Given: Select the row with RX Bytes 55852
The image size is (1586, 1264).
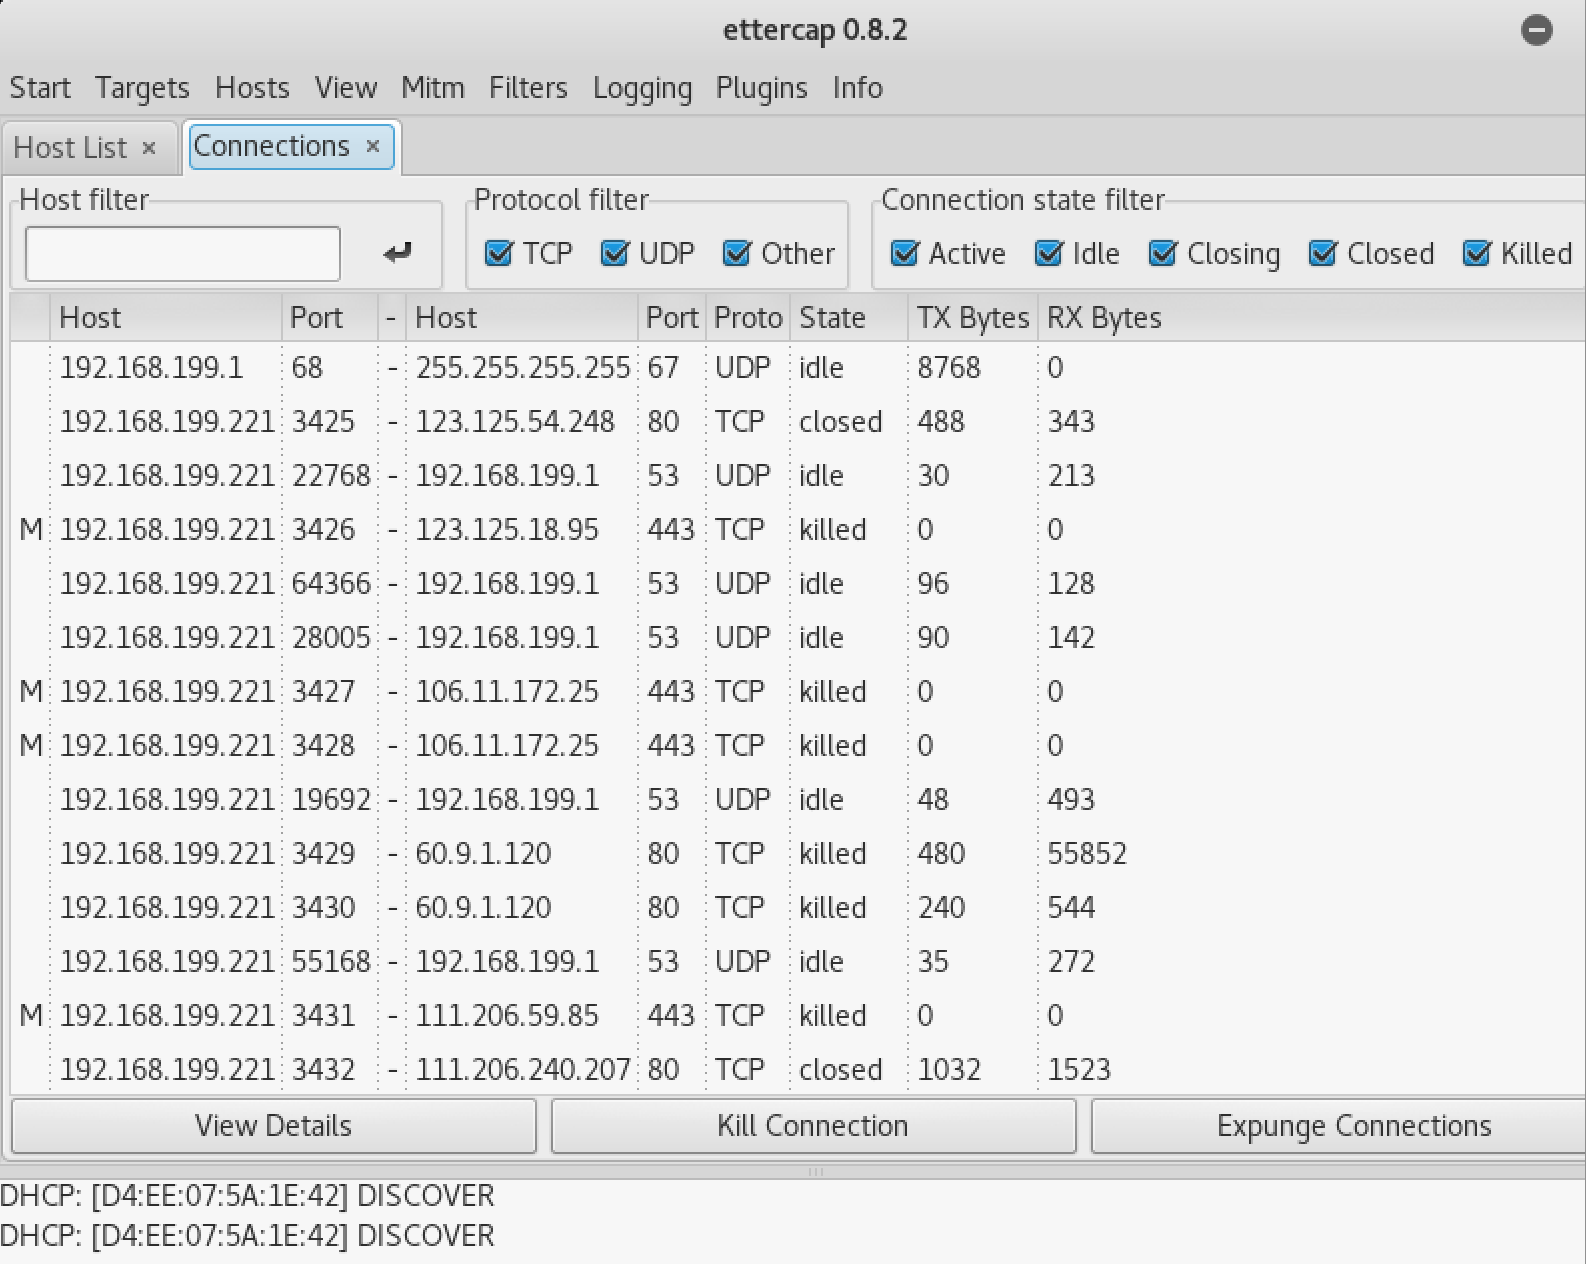Looking at the screenshot, I should coord(797,854).
